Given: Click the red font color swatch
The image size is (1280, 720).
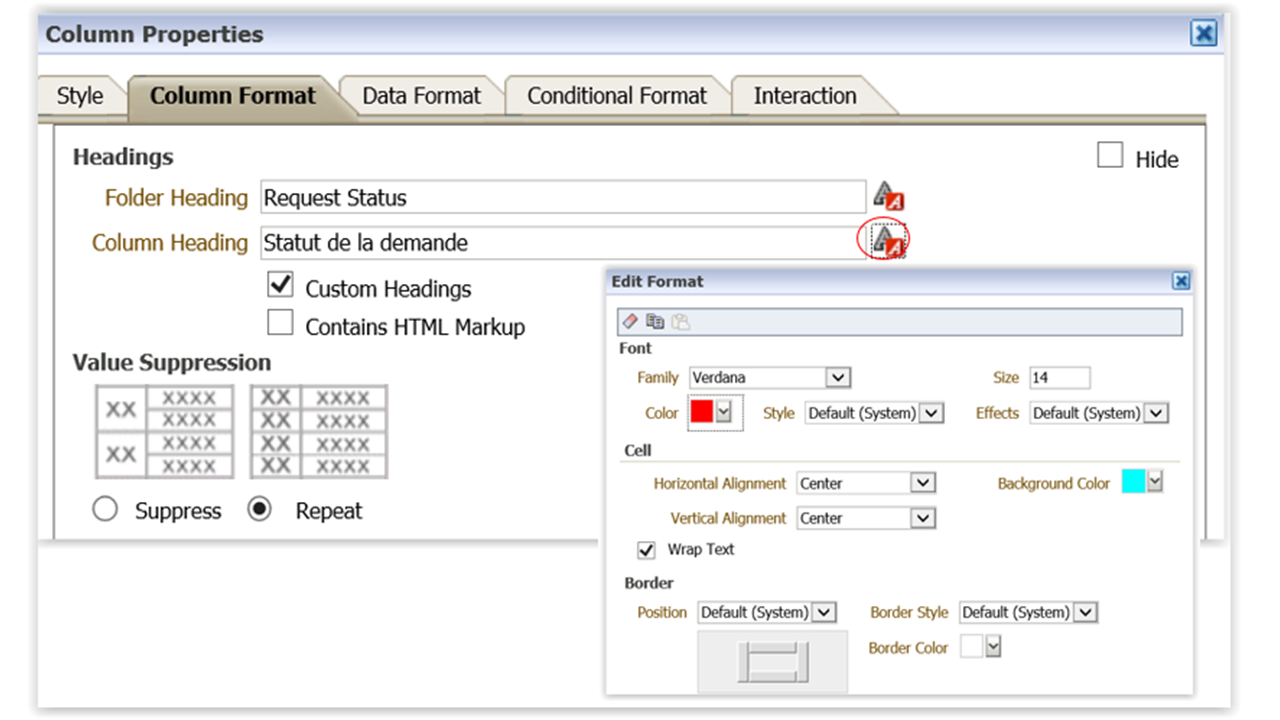Looking at the screenshot, I should pyautogui.click(x=702, y=411).
